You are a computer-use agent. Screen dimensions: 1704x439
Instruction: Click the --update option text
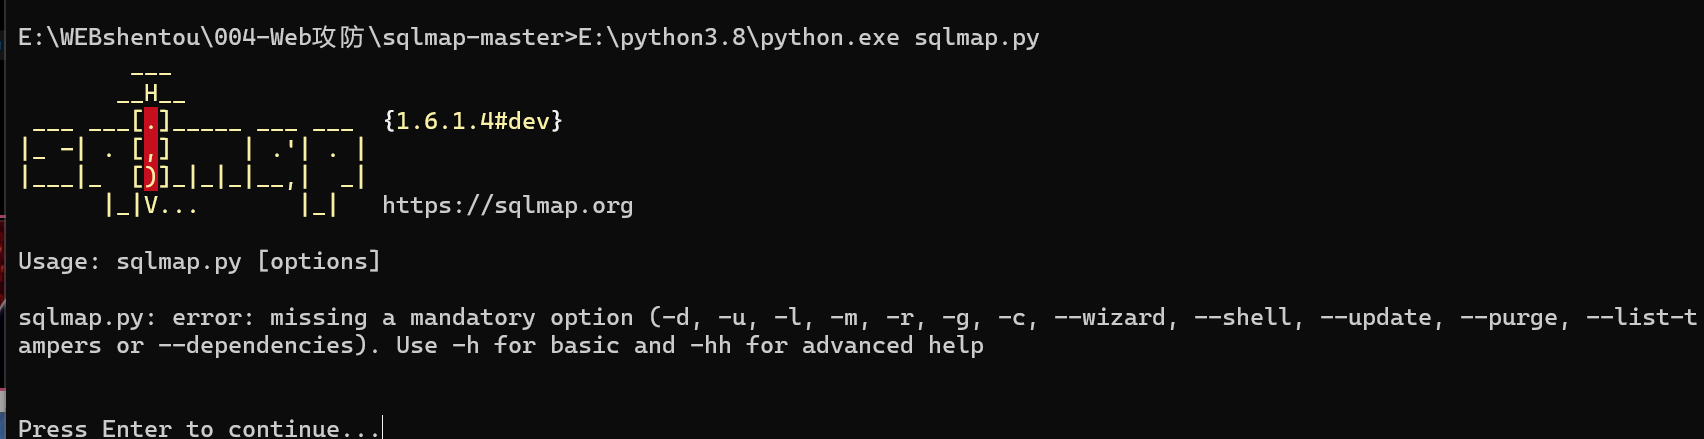click(1376, 318)
